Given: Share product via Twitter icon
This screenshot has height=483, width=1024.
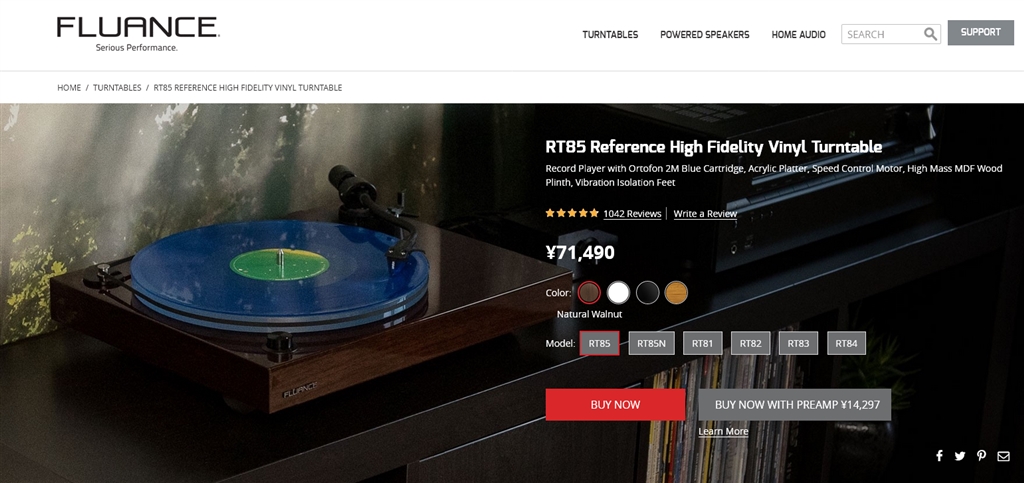Looking at the screenshot, I should point(959,456).
